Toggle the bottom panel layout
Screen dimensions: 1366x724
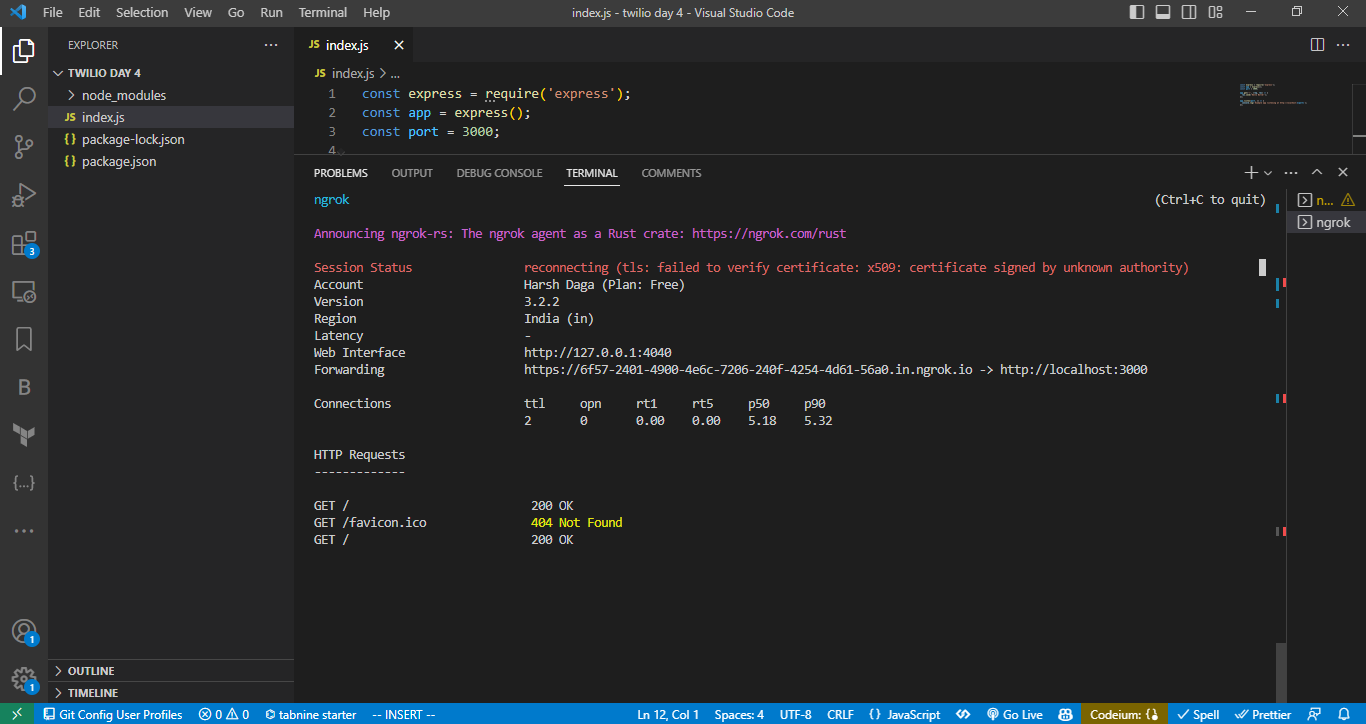coord(1163,12)
